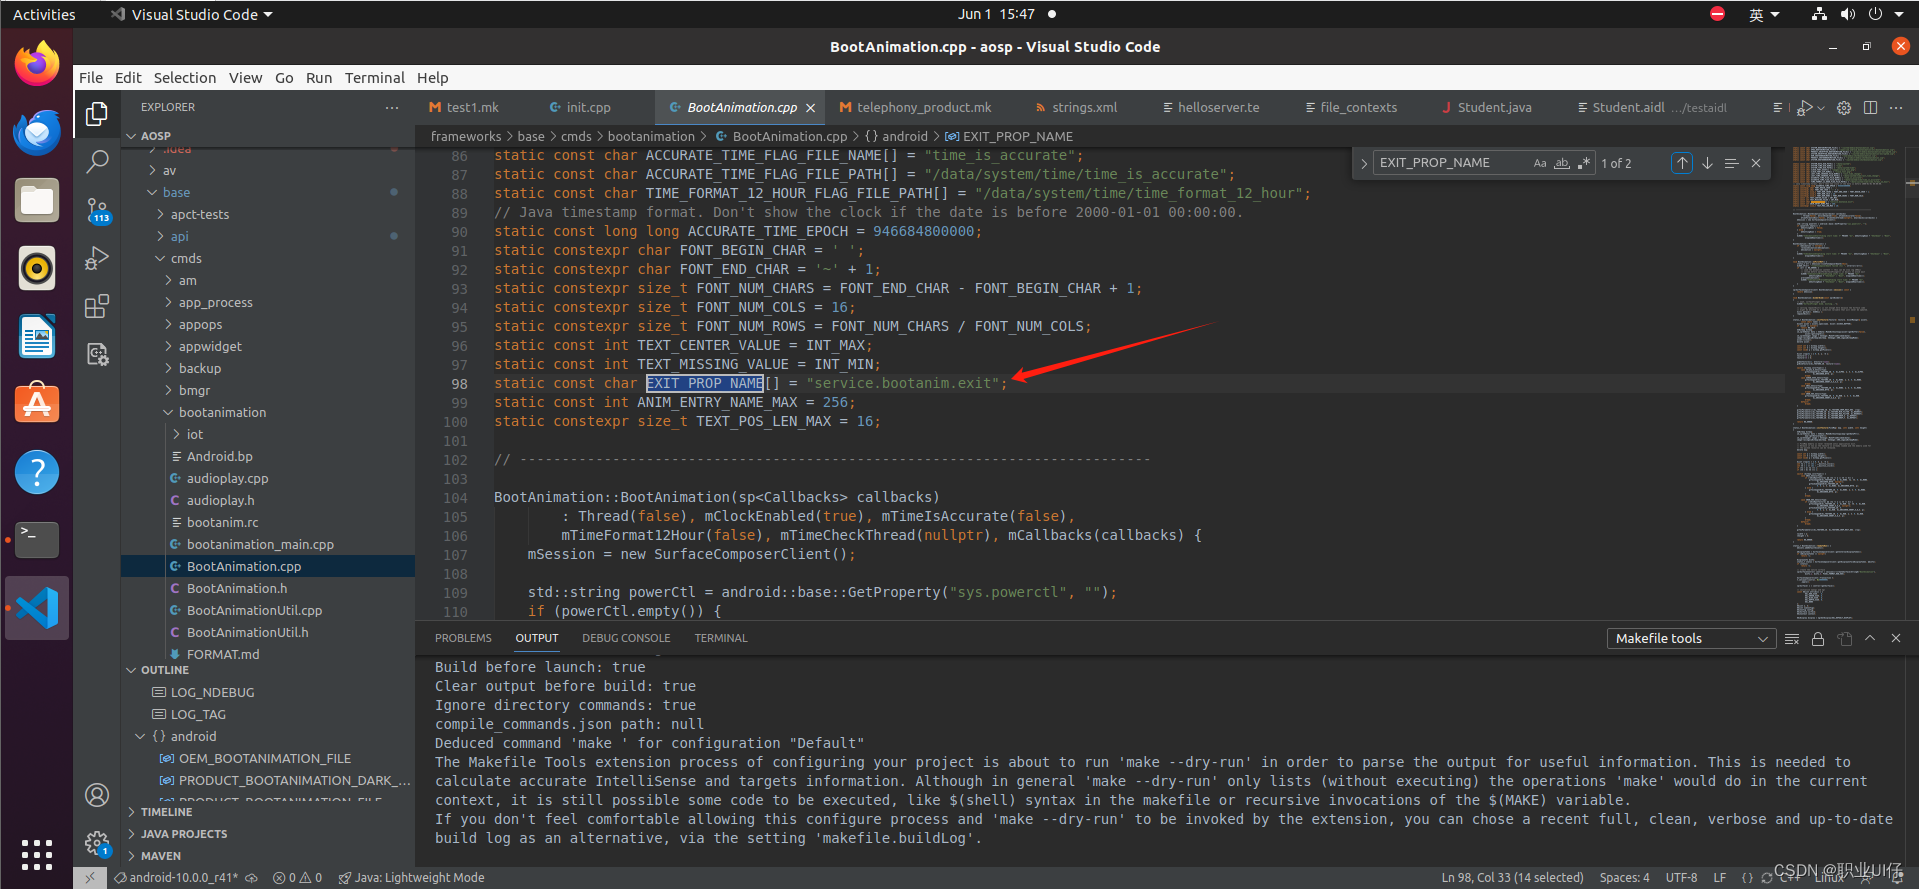The height and width of the screenshot is (889, 1919).
Task: Open the Run and Debug view
Action: click(97, 258)
